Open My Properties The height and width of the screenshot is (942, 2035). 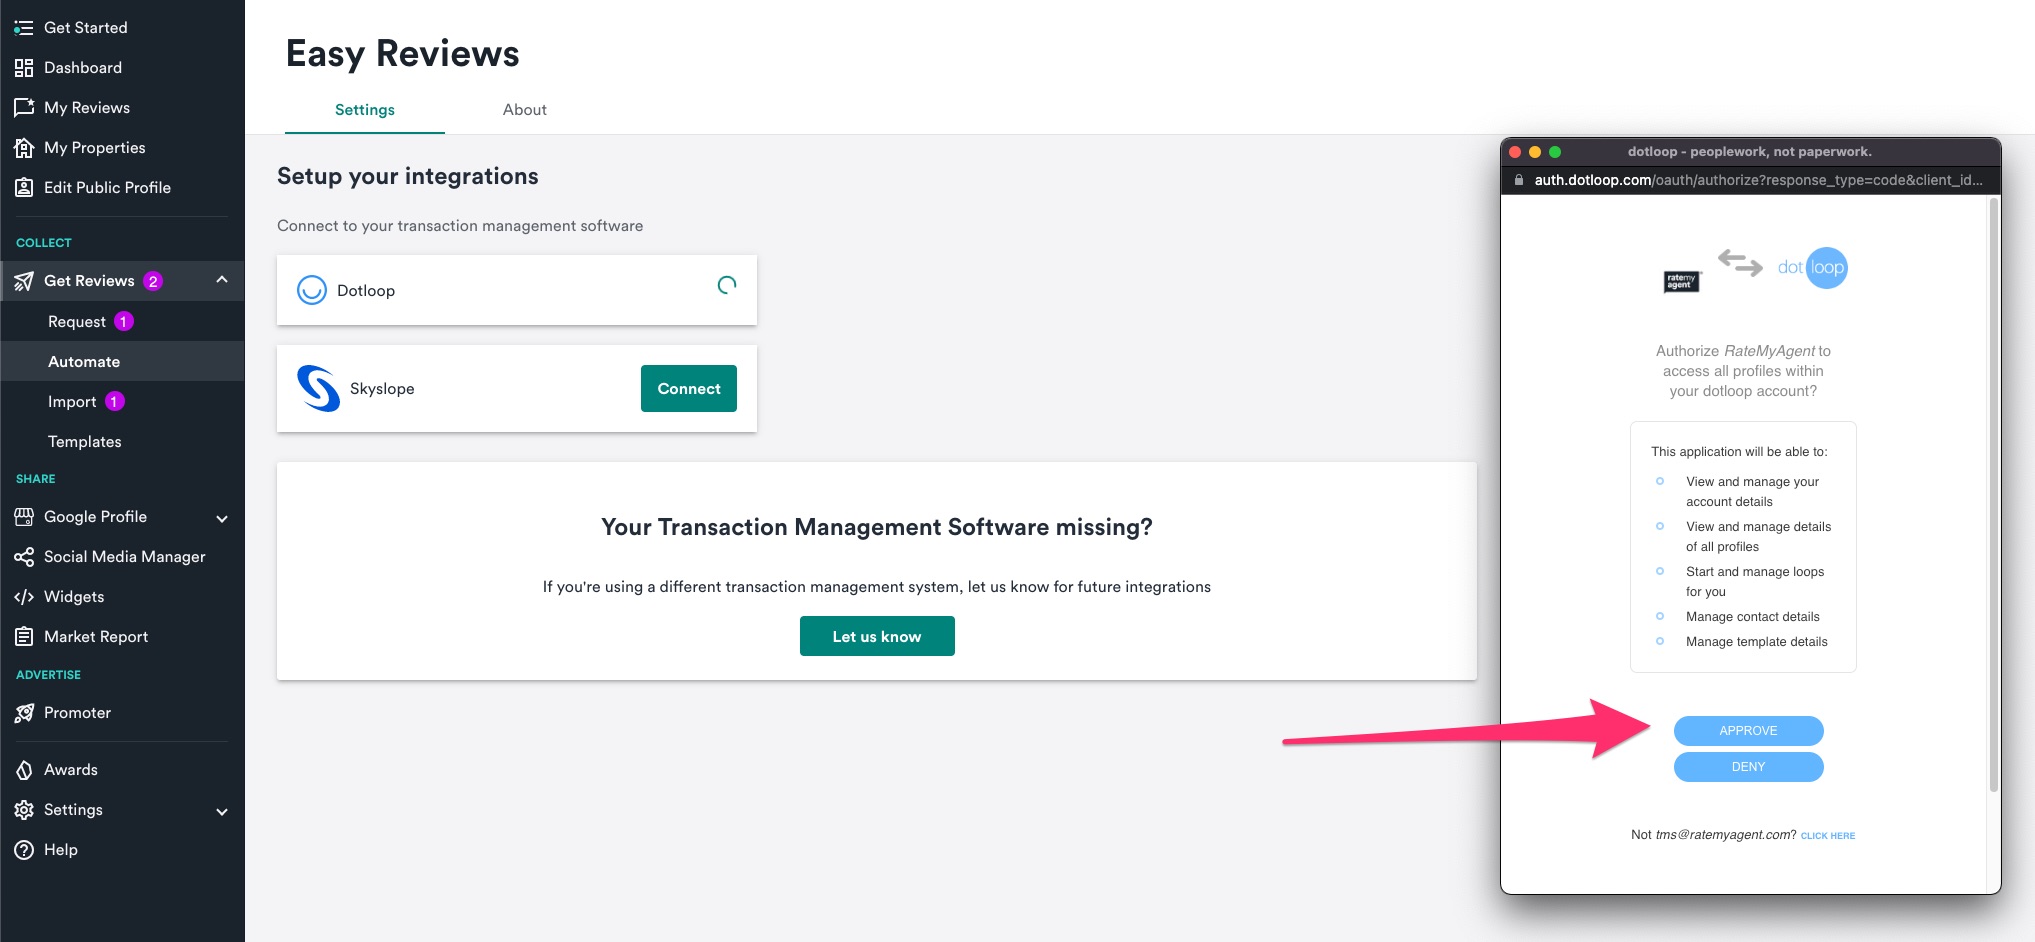pos(94,147)
